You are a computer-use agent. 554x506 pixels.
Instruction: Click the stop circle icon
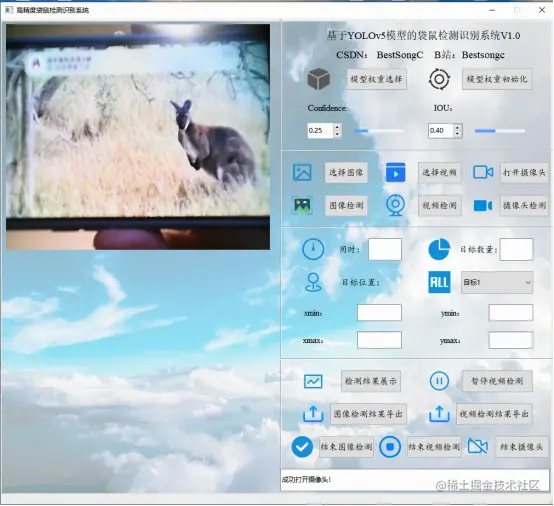[x=390, y=447]
